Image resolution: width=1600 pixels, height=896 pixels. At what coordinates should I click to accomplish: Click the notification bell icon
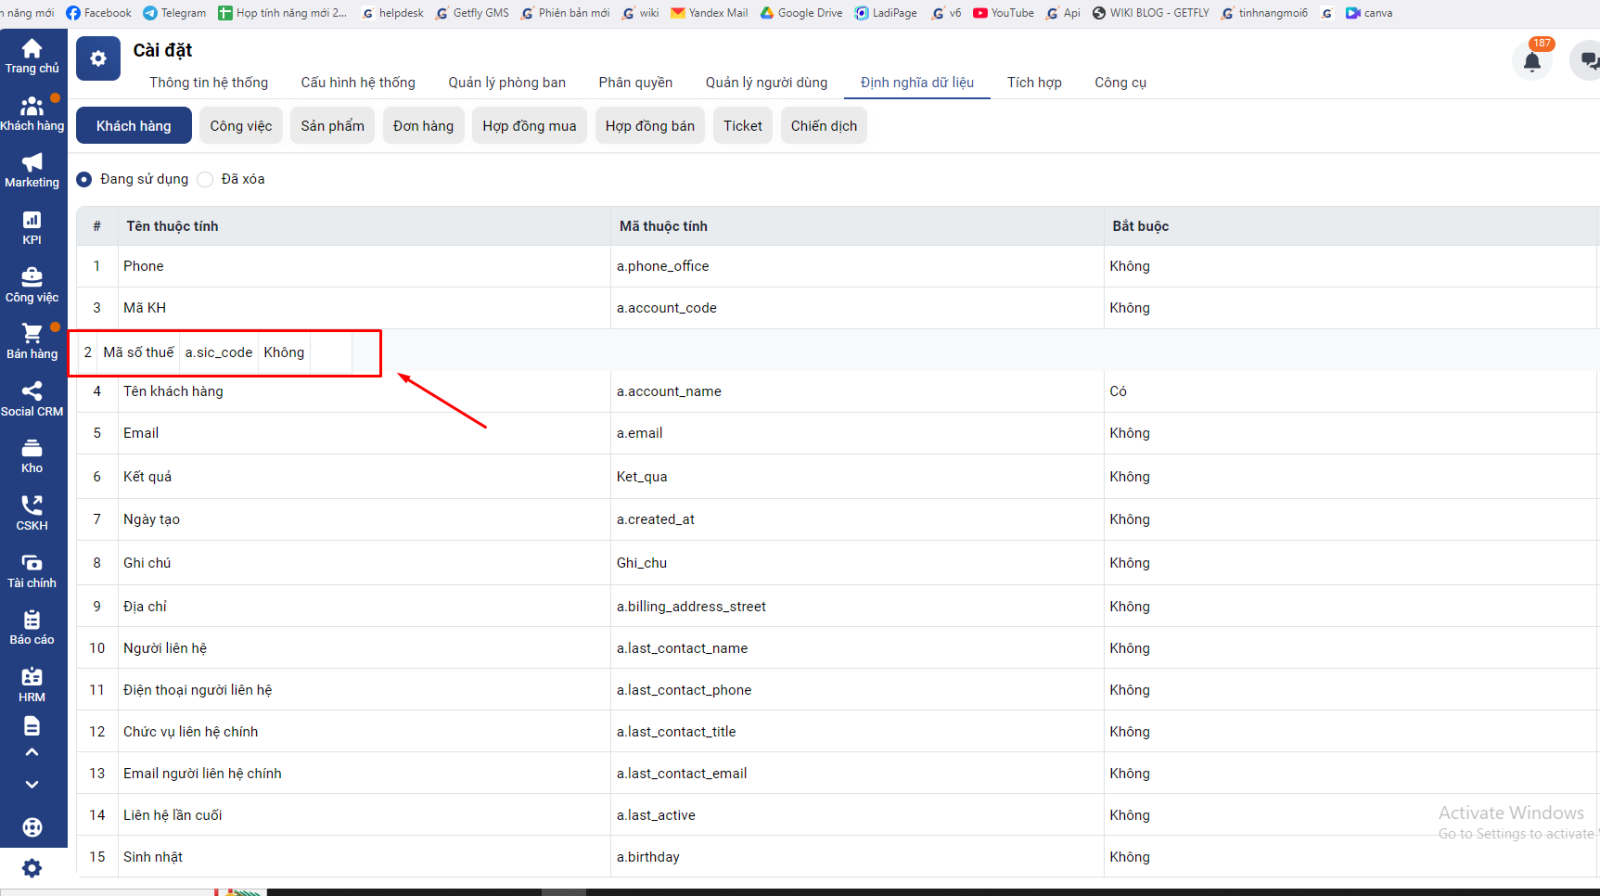[x=1531, y=62]
